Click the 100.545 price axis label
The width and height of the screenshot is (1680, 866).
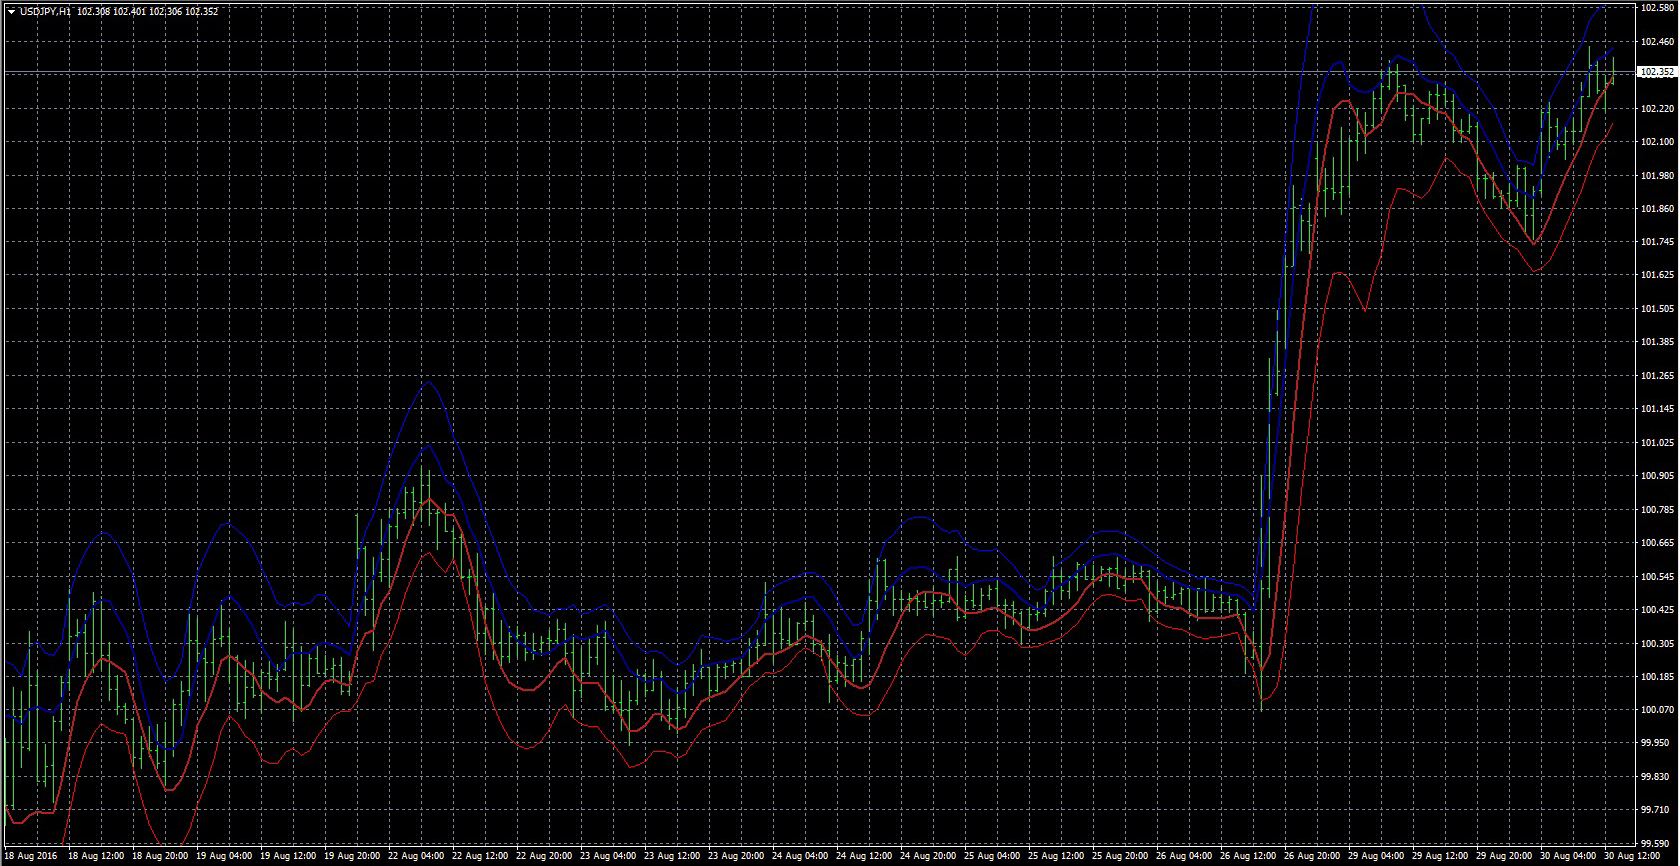coord(1657,577)
